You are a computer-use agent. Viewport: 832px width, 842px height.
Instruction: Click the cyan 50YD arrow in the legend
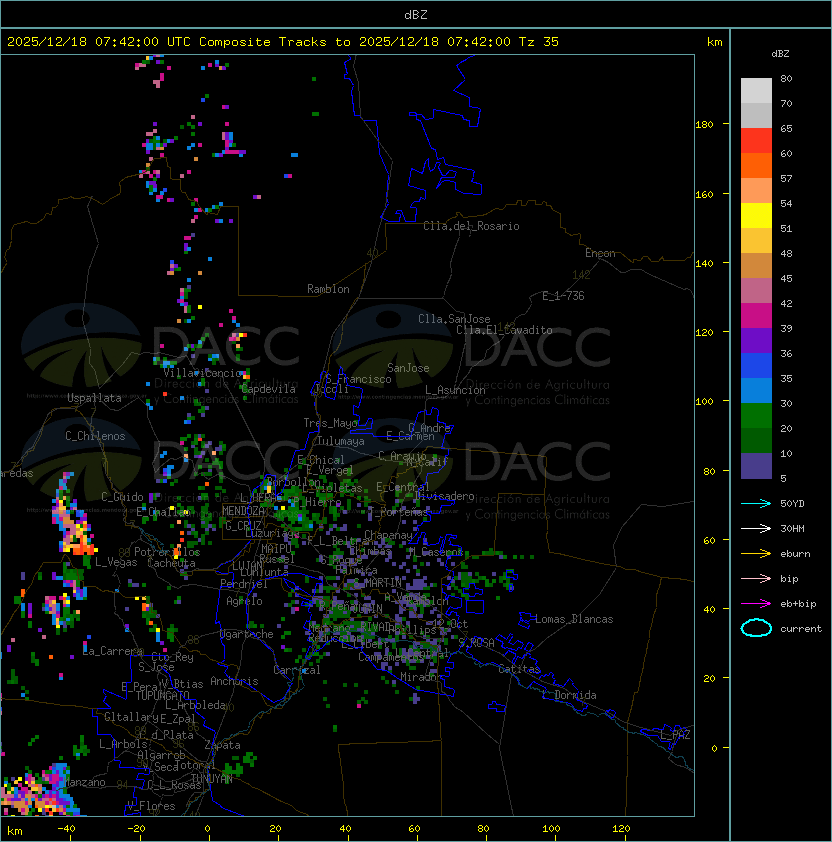coord(756,503)
